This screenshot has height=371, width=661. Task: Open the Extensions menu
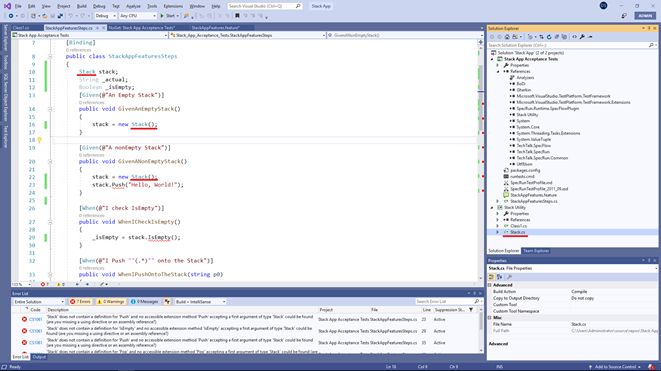click(173, 6)
